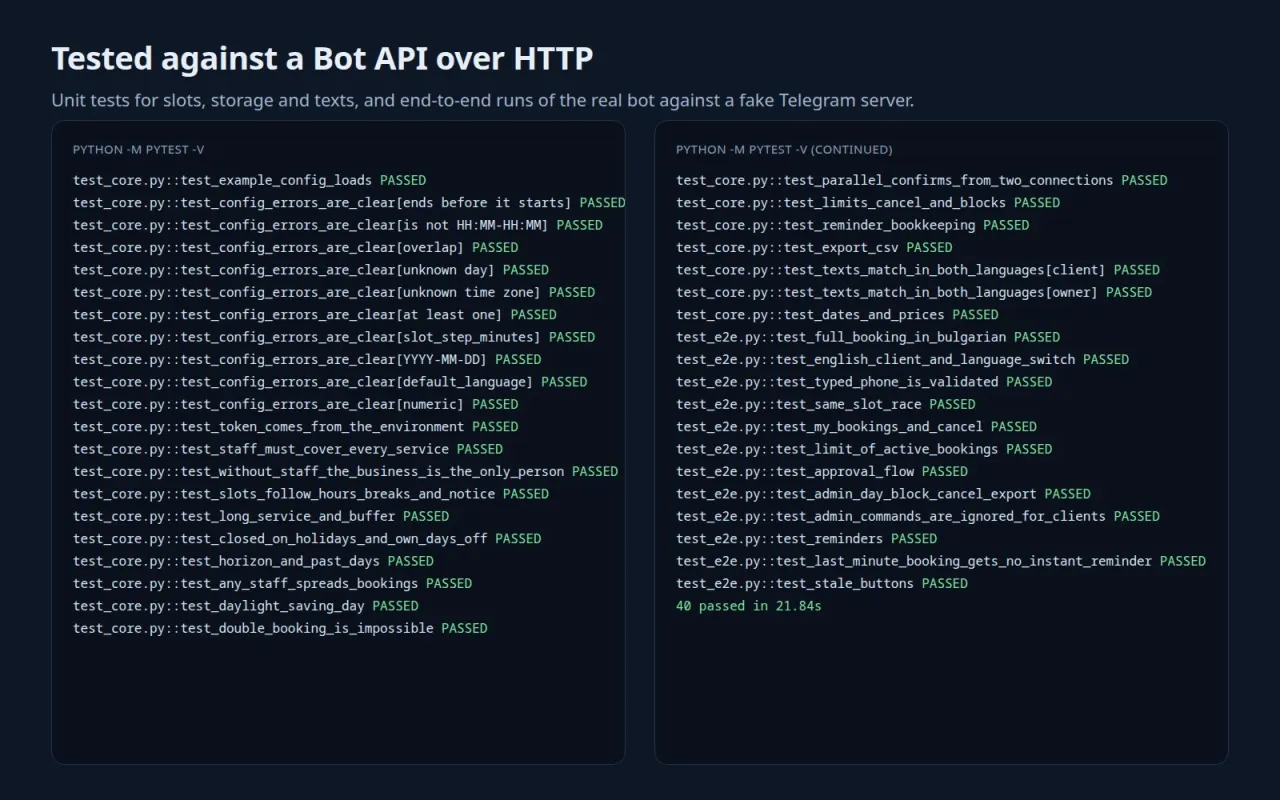The width and height of the screenshot is (1280, 800).
Task: Click the config error line with [slot_step_minutes]
Action: (334, 337)
